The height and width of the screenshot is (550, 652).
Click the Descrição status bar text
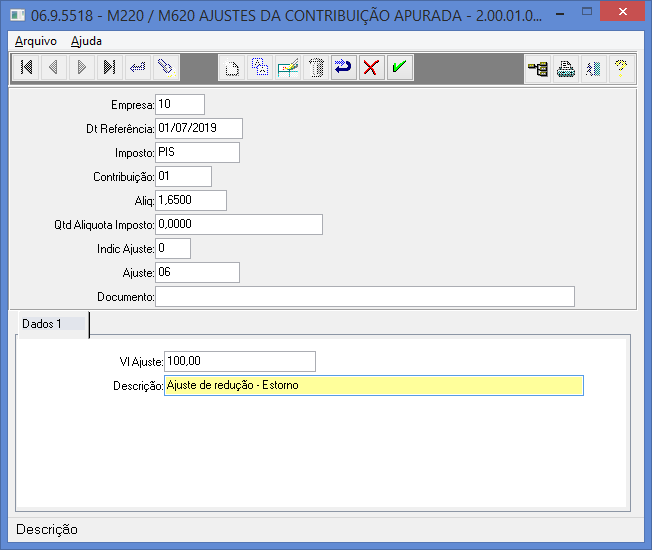(47, 530)
